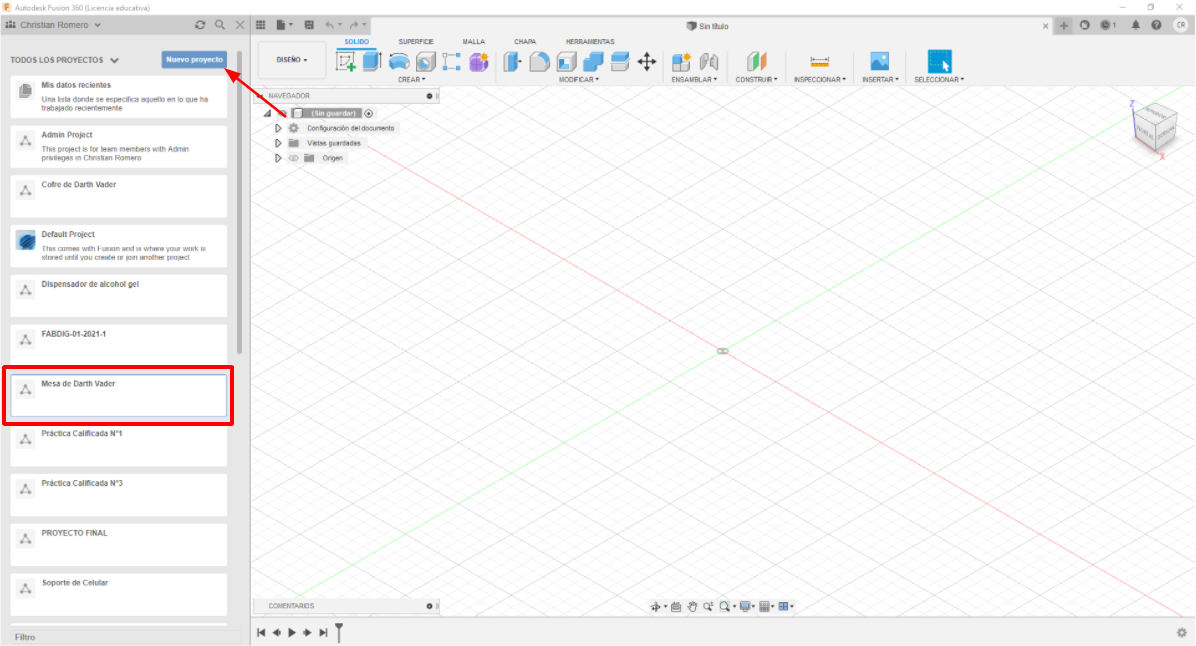The image size is (1196, 646).
Task: Activate the (Sin guardar) component radio
Action: pyautogui.click(x=368, y=114)
